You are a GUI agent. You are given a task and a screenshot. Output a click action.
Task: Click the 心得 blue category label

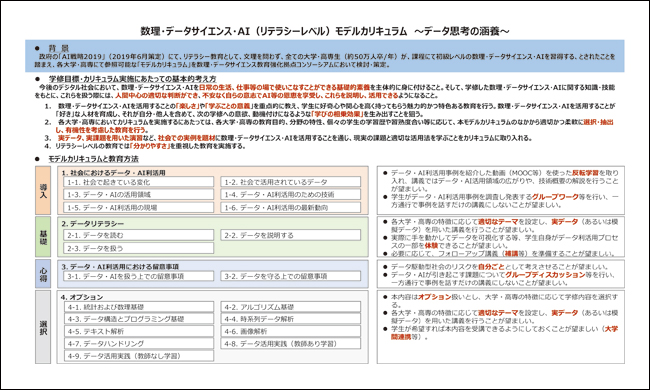(x=43, y=274)
